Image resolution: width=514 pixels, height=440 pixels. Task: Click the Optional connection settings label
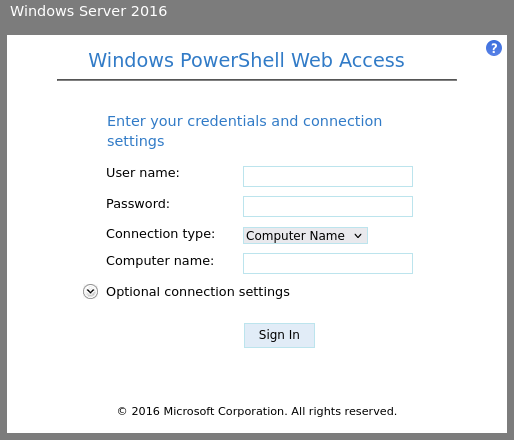pyautogui.click(x=198, y=292)
